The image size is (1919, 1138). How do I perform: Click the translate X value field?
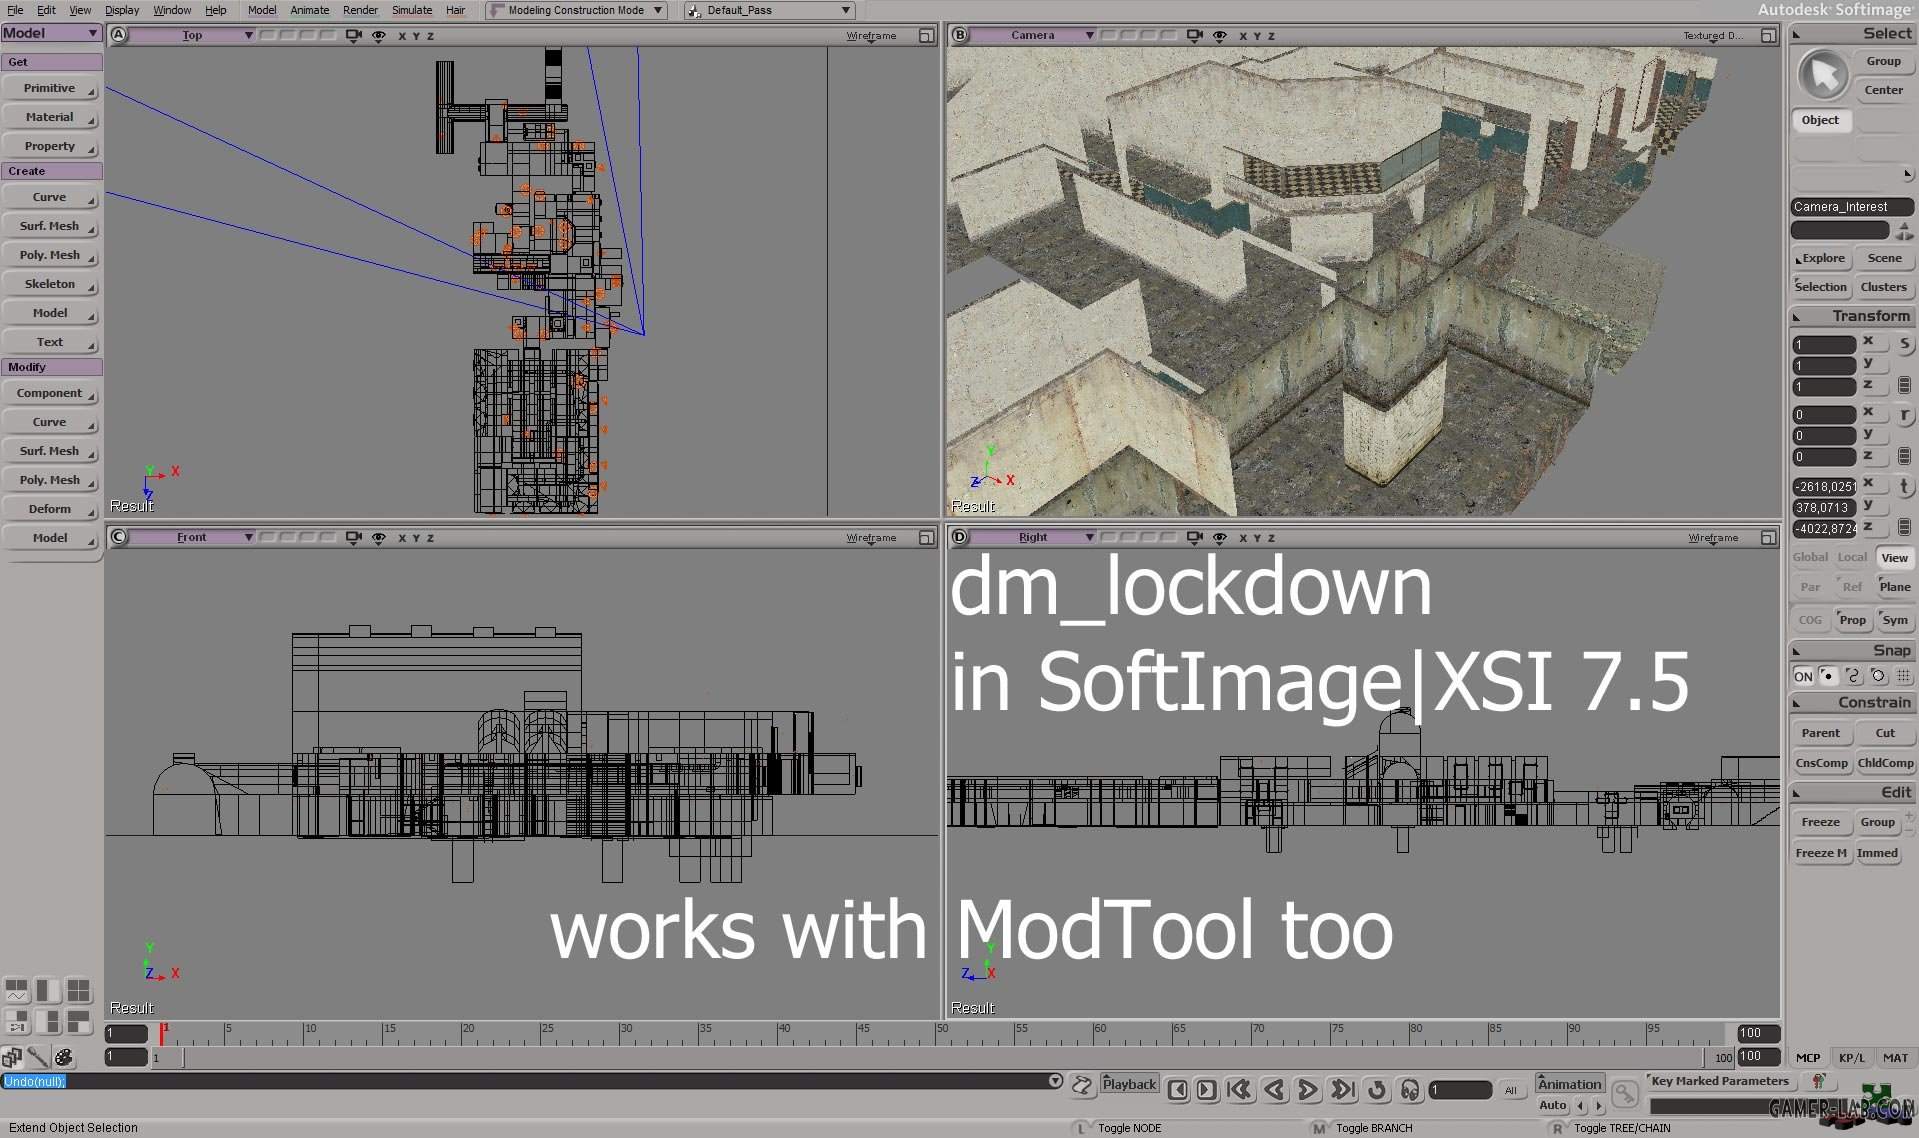click(x=1824, y=487)
